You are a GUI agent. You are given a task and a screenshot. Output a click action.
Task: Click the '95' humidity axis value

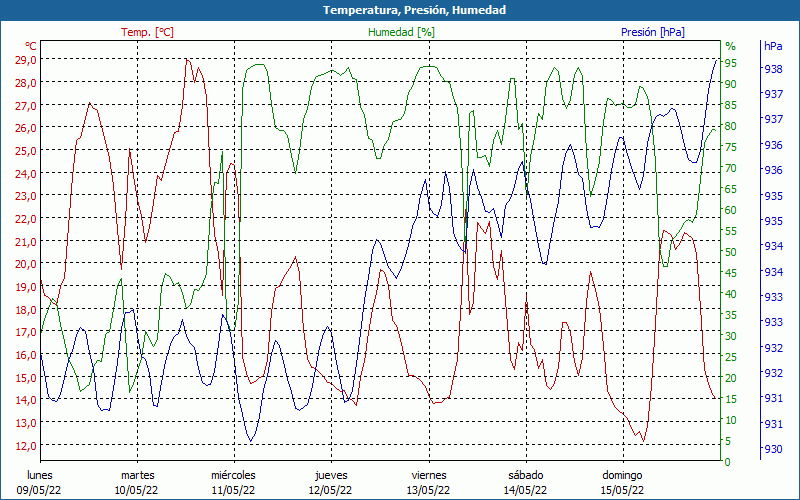click(x=731, y=63)
